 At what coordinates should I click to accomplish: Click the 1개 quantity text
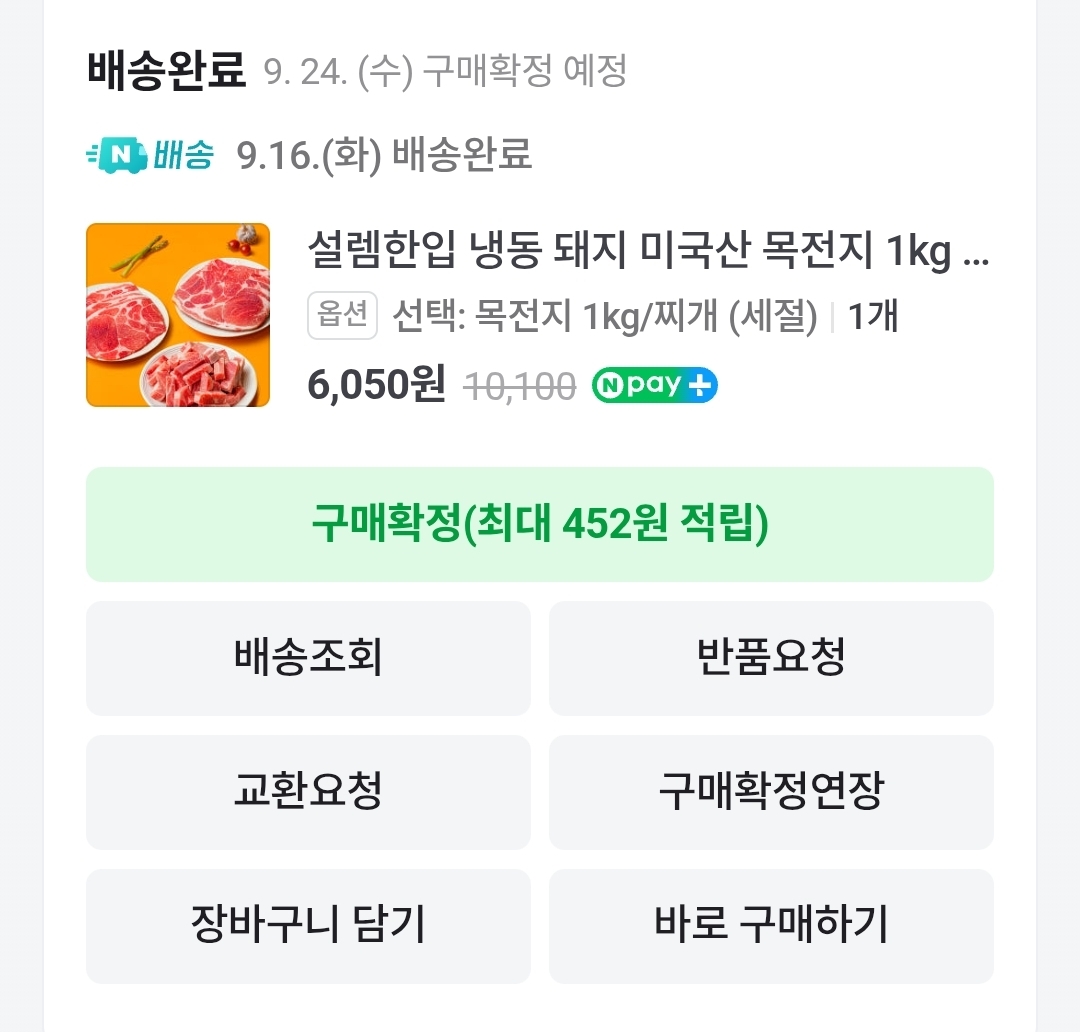click(873, 317)
